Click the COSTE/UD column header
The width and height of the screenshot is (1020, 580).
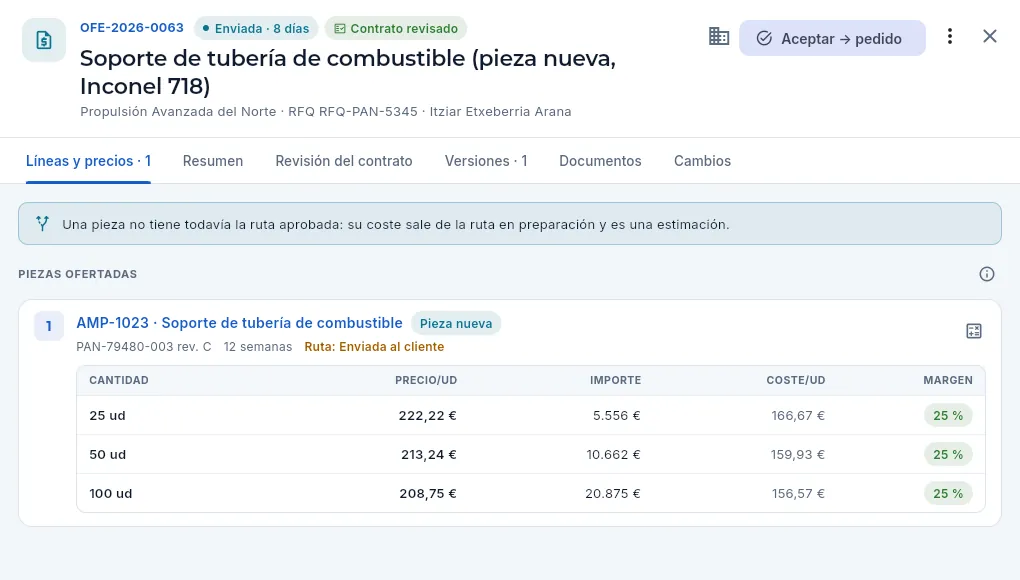coord(796,380)
